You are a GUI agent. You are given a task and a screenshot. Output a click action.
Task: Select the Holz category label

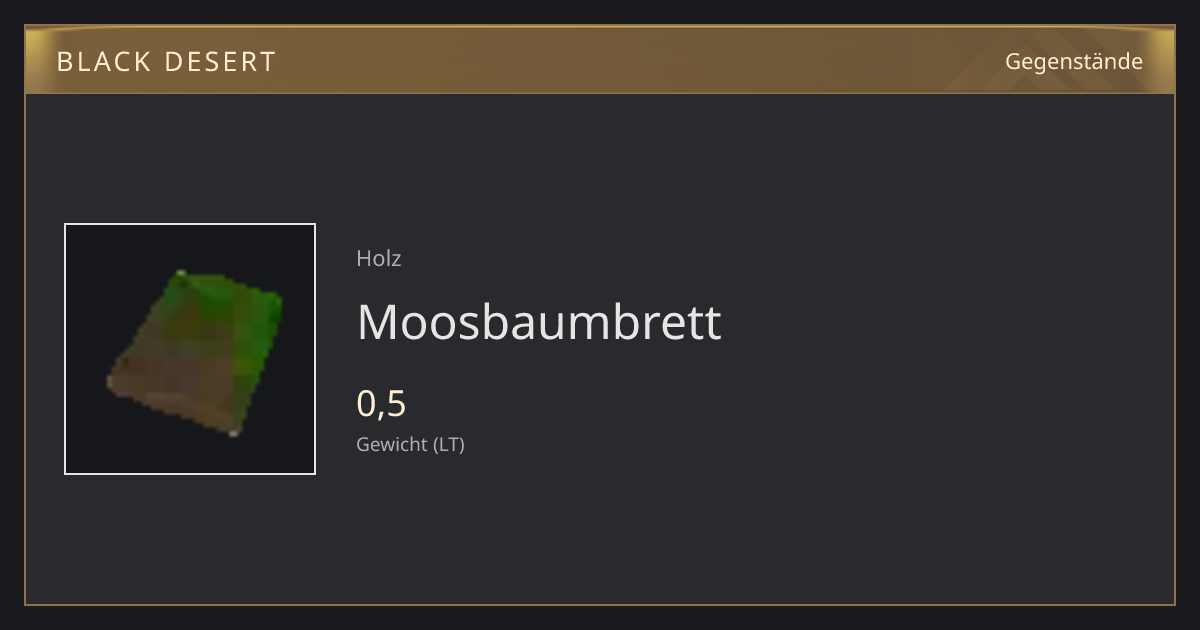click(x=379, y=258)
